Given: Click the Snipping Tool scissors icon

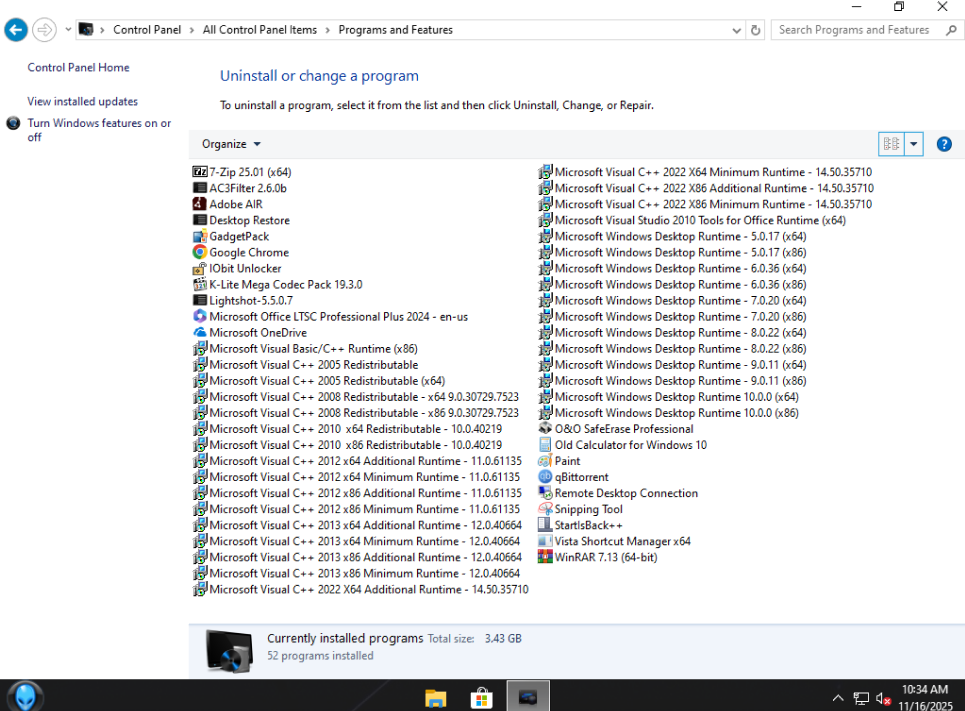Looking at the screenshot, I should 545,508.
